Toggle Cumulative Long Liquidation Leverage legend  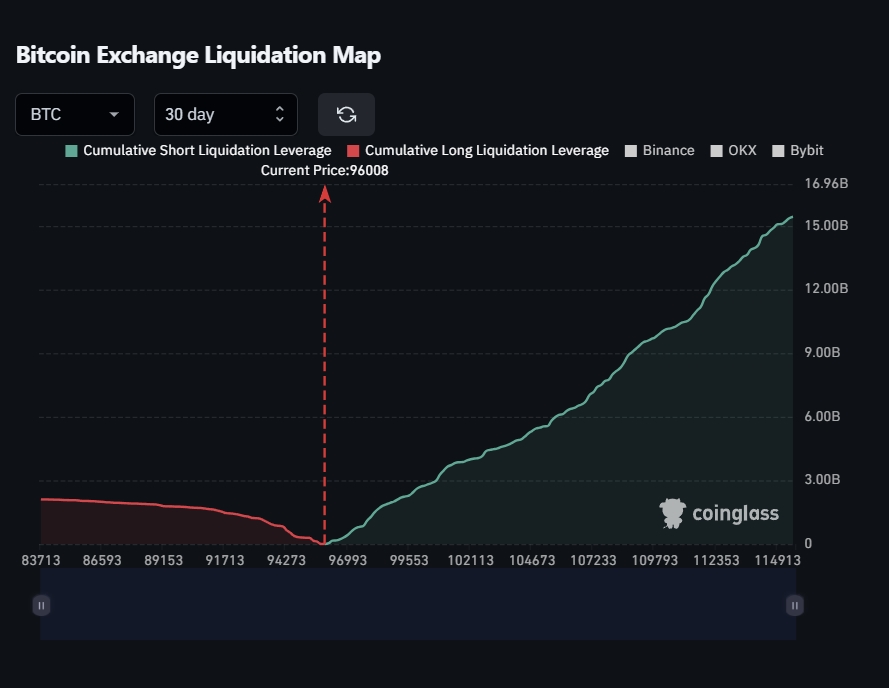486,150
